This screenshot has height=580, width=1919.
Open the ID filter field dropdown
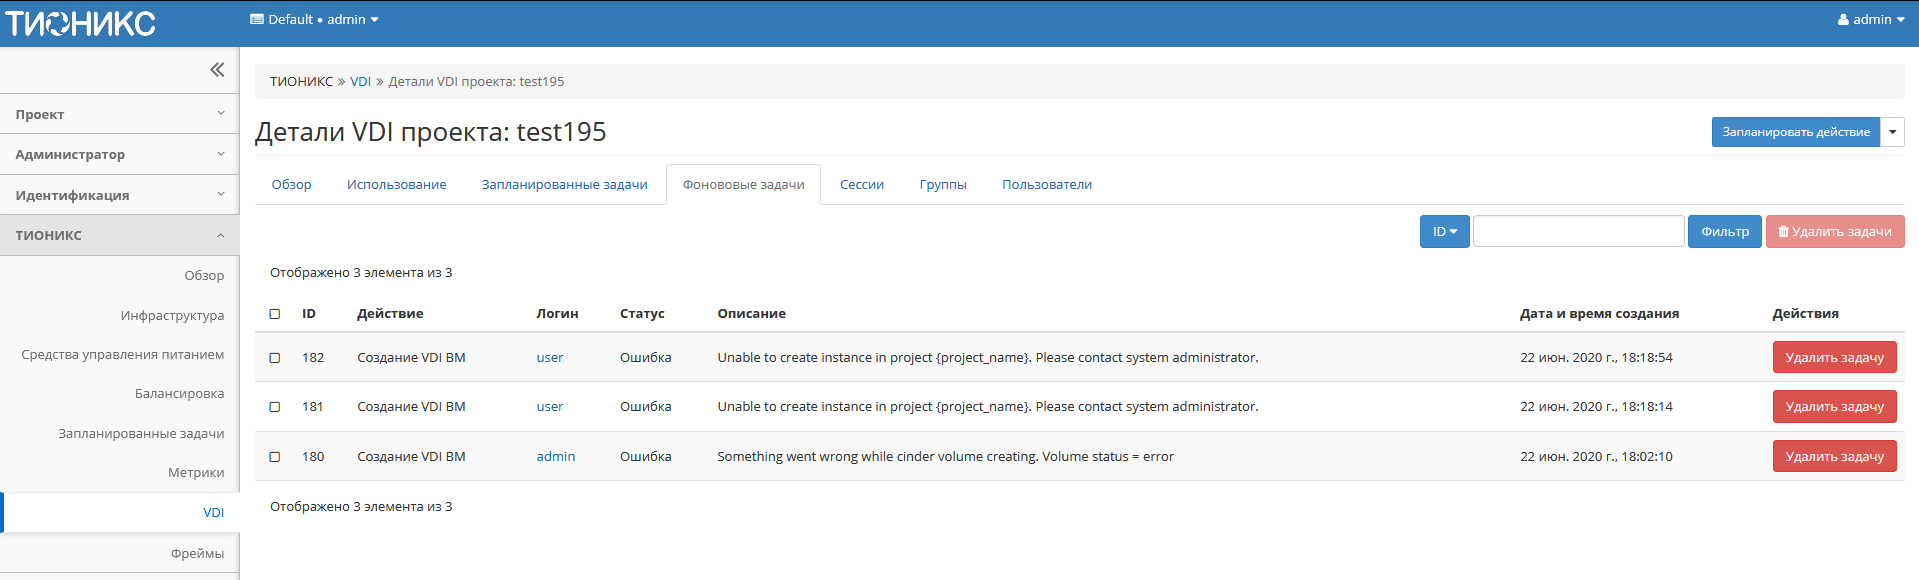1444,232
